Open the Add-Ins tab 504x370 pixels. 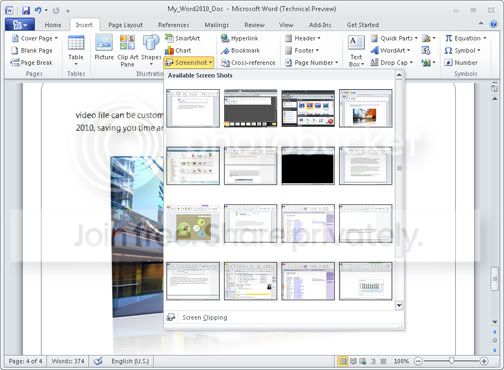[x=320, y=25]
